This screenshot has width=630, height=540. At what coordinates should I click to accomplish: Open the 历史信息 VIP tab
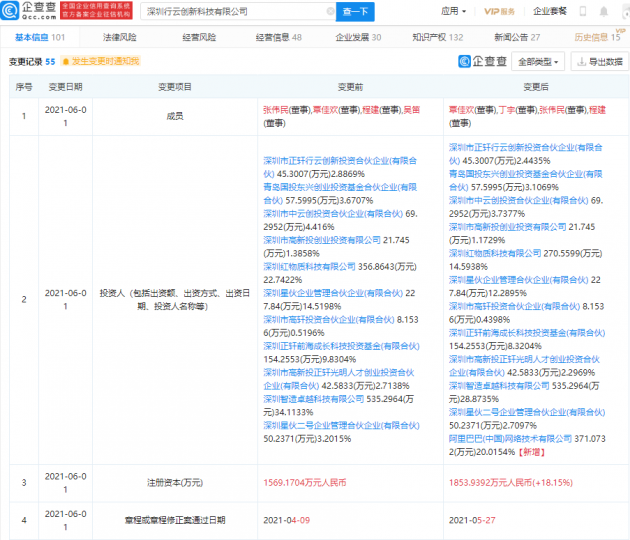597,37
